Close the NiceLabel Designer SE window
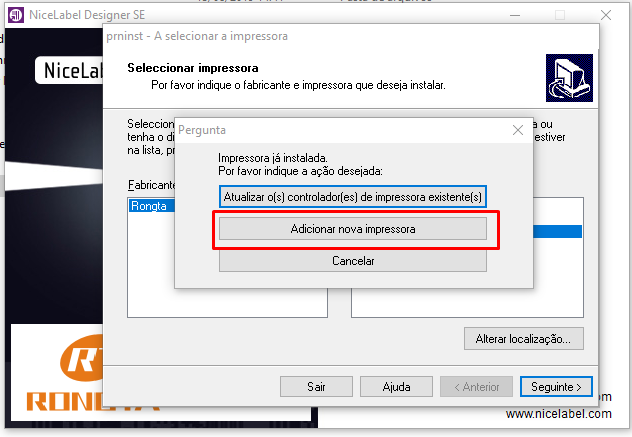This screenshot has width=632, height=437. (605, 15)
